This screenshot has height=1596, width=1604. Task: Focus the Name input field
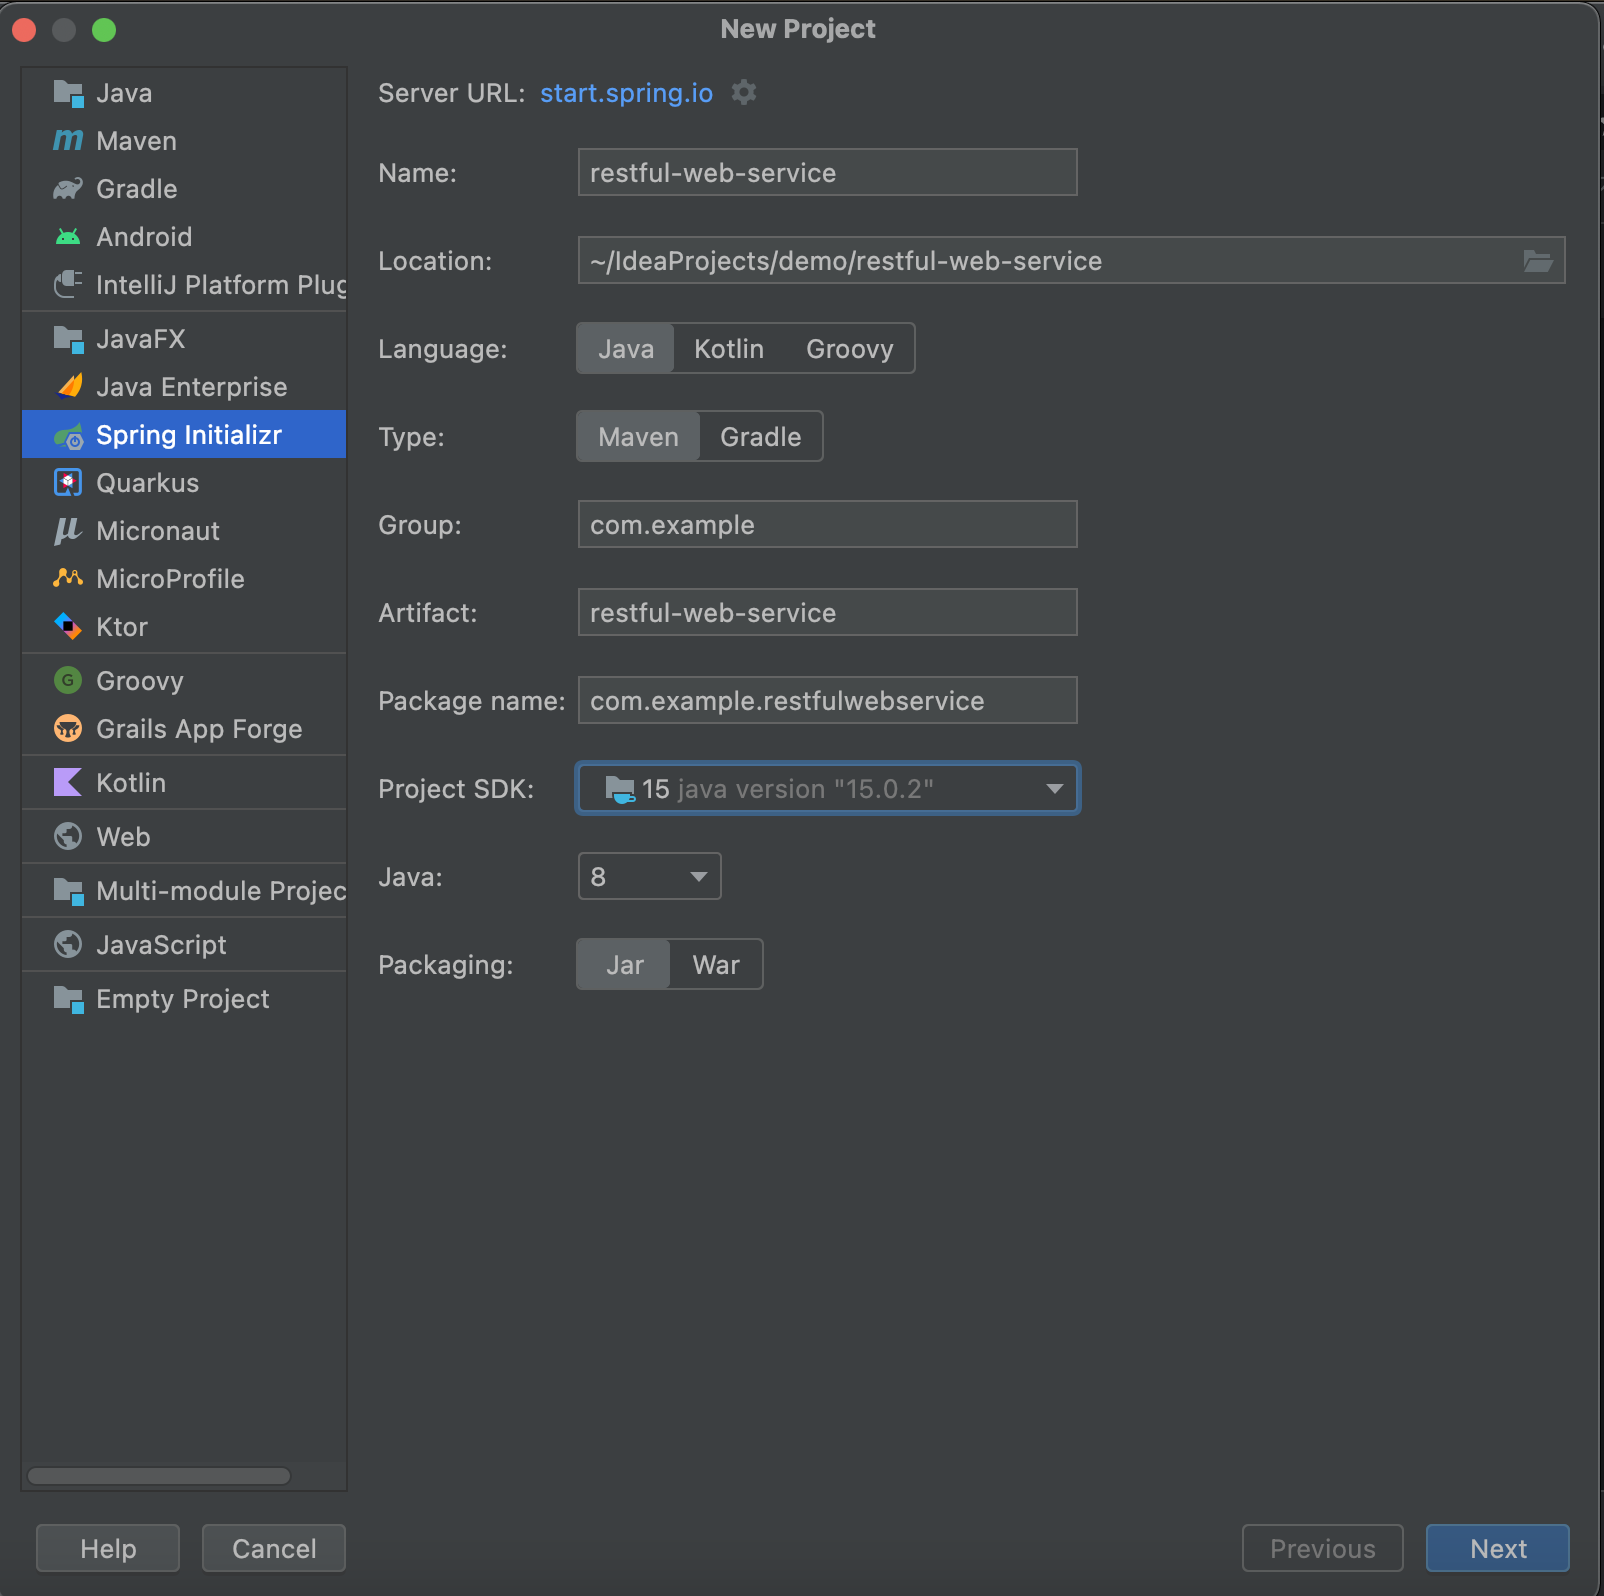click(x=828, y=173)
